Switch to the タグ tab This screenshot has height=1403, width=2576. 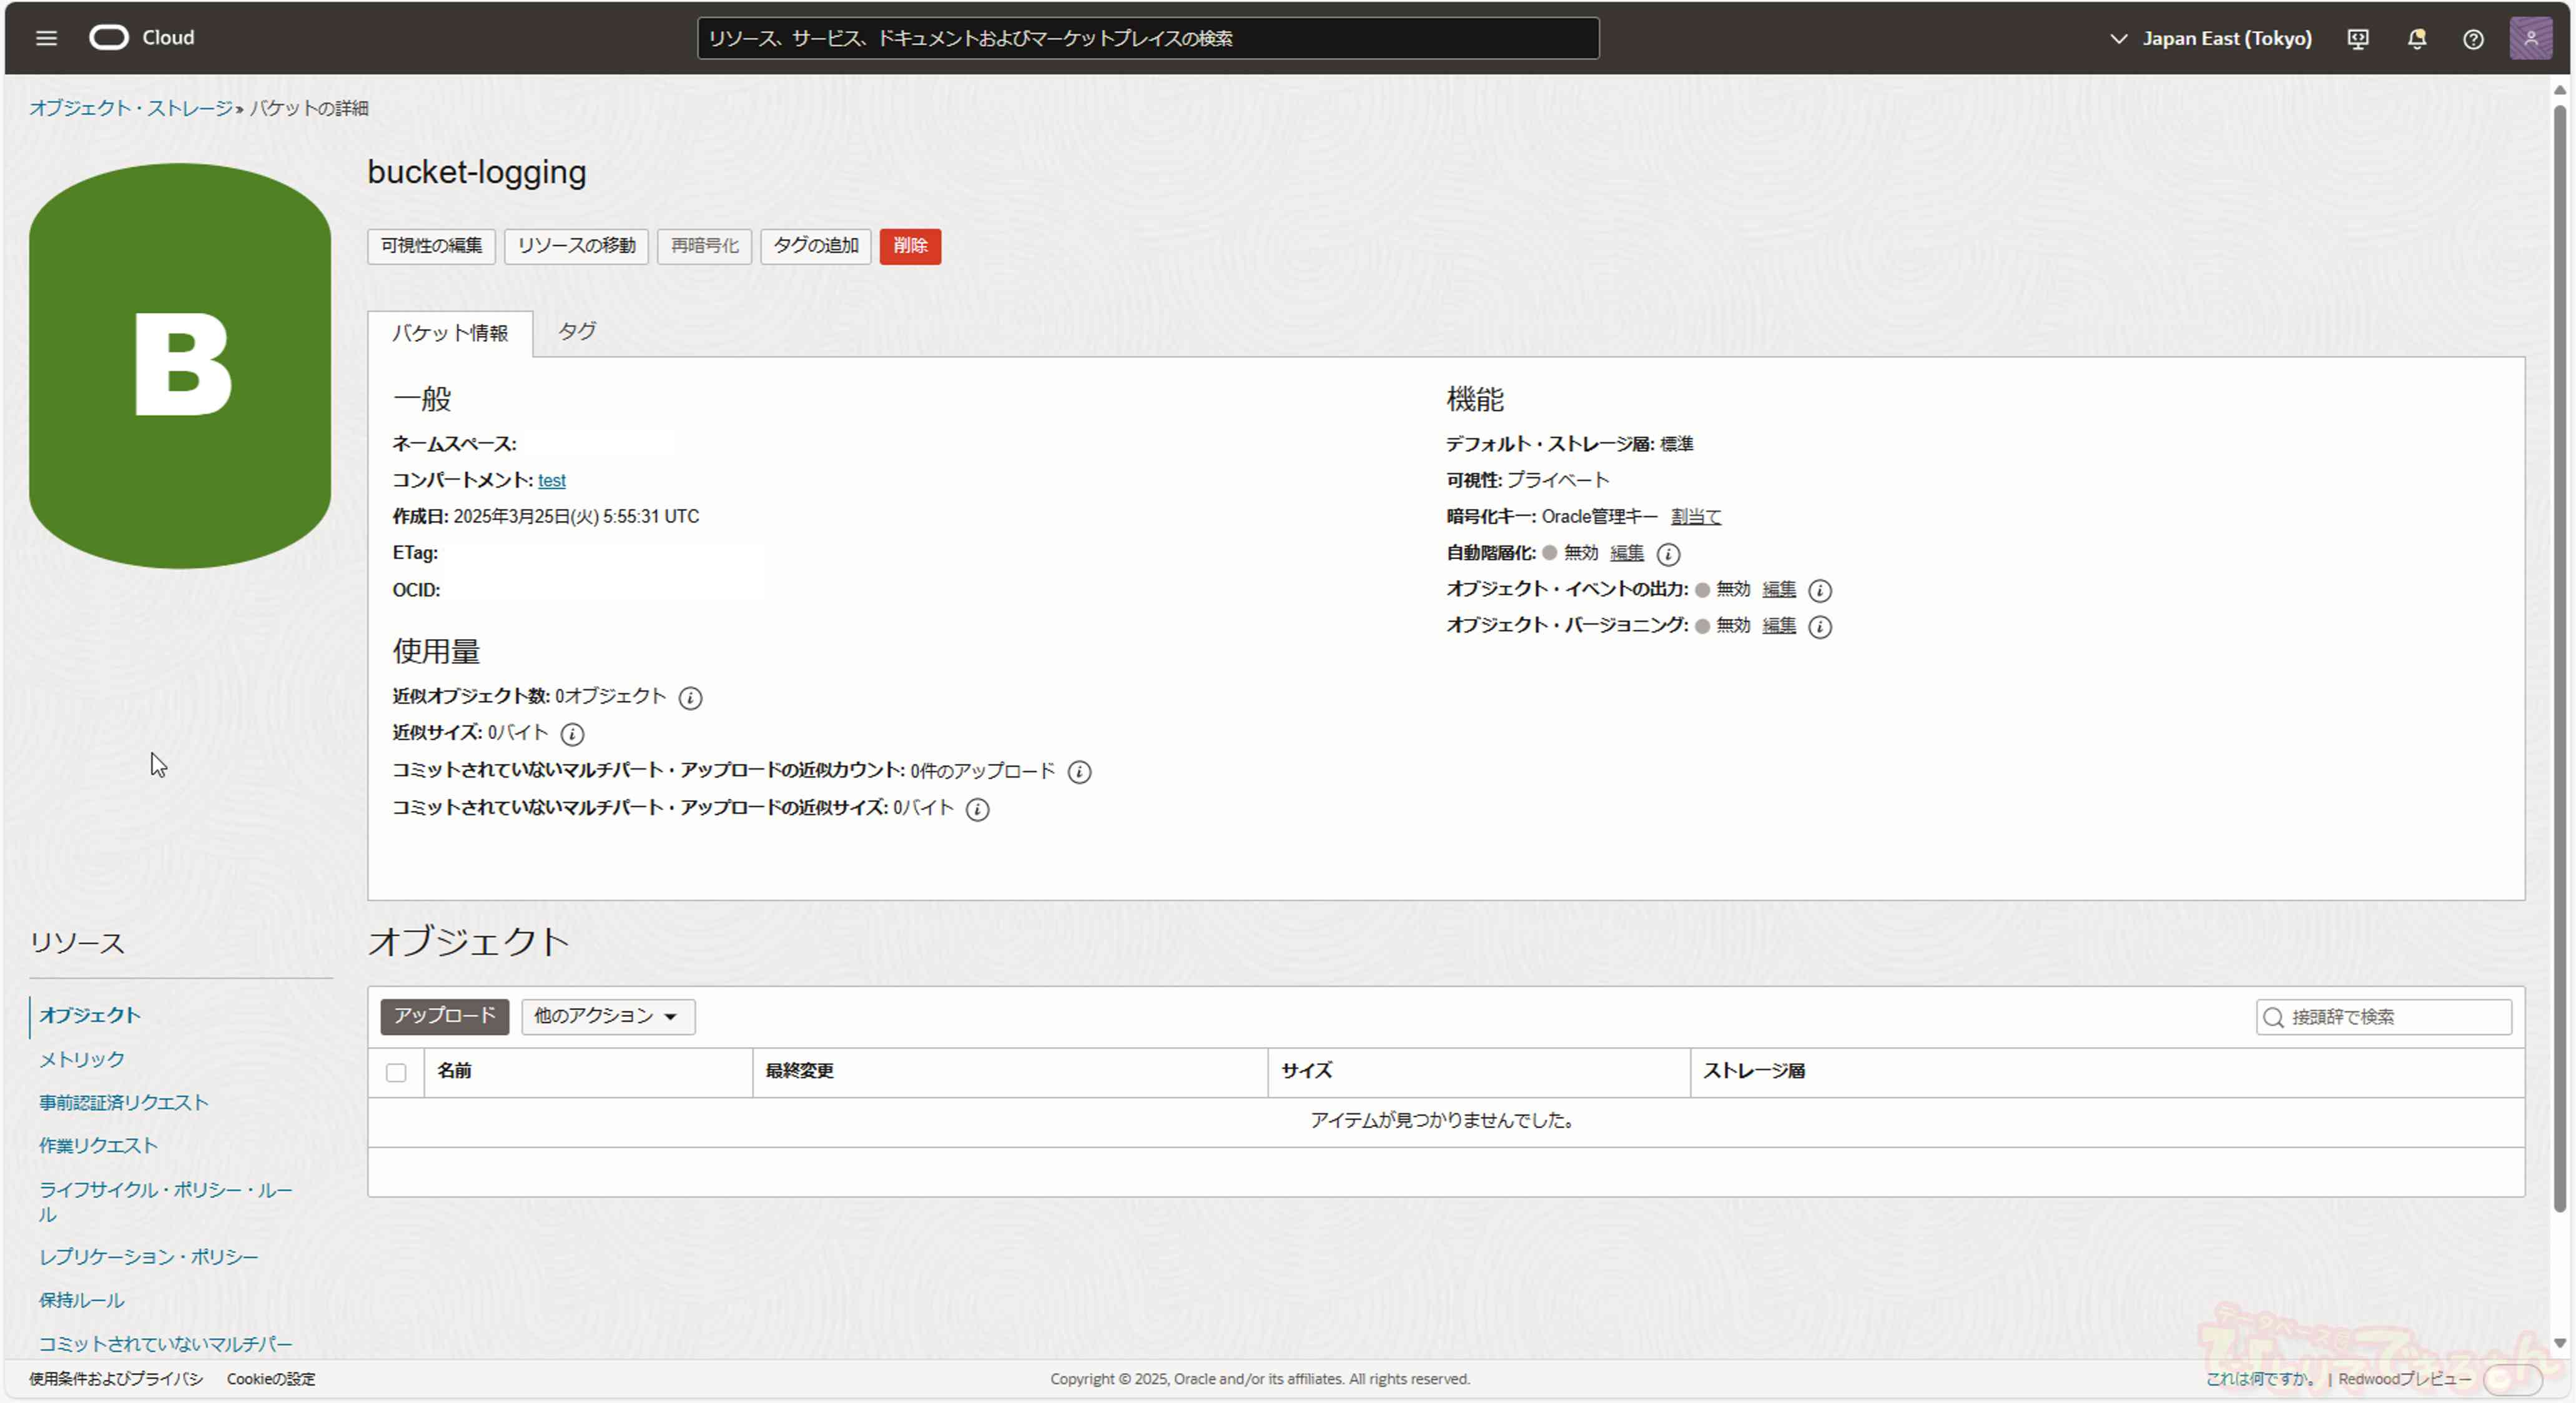(x=577, y=331)
